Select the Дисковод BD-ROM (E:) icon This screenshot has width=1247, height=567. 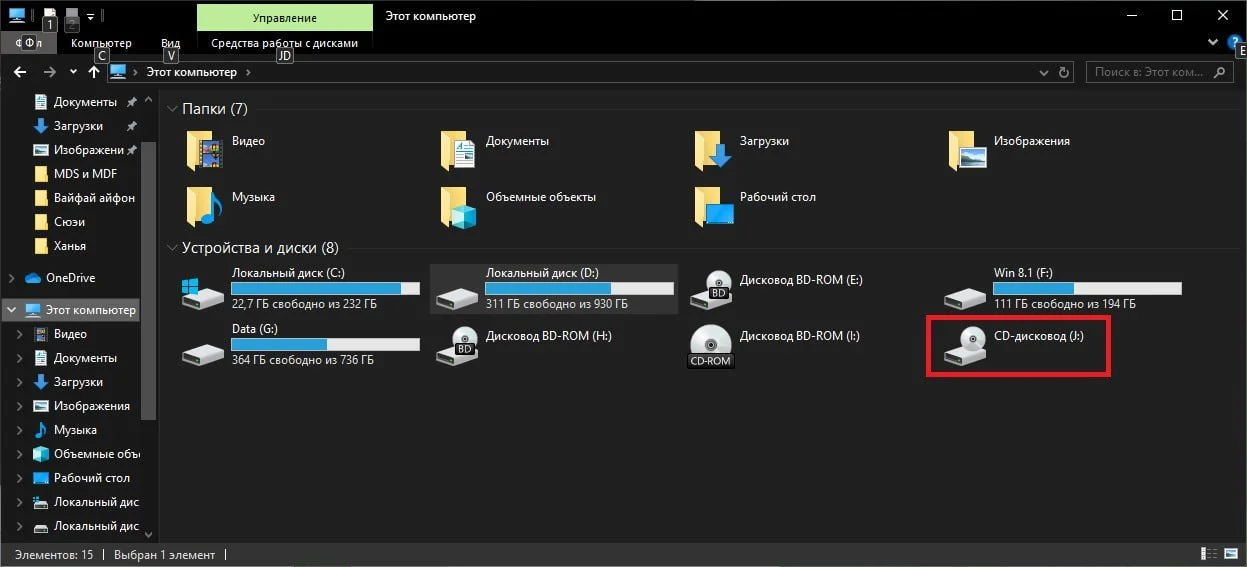(711, 288)
